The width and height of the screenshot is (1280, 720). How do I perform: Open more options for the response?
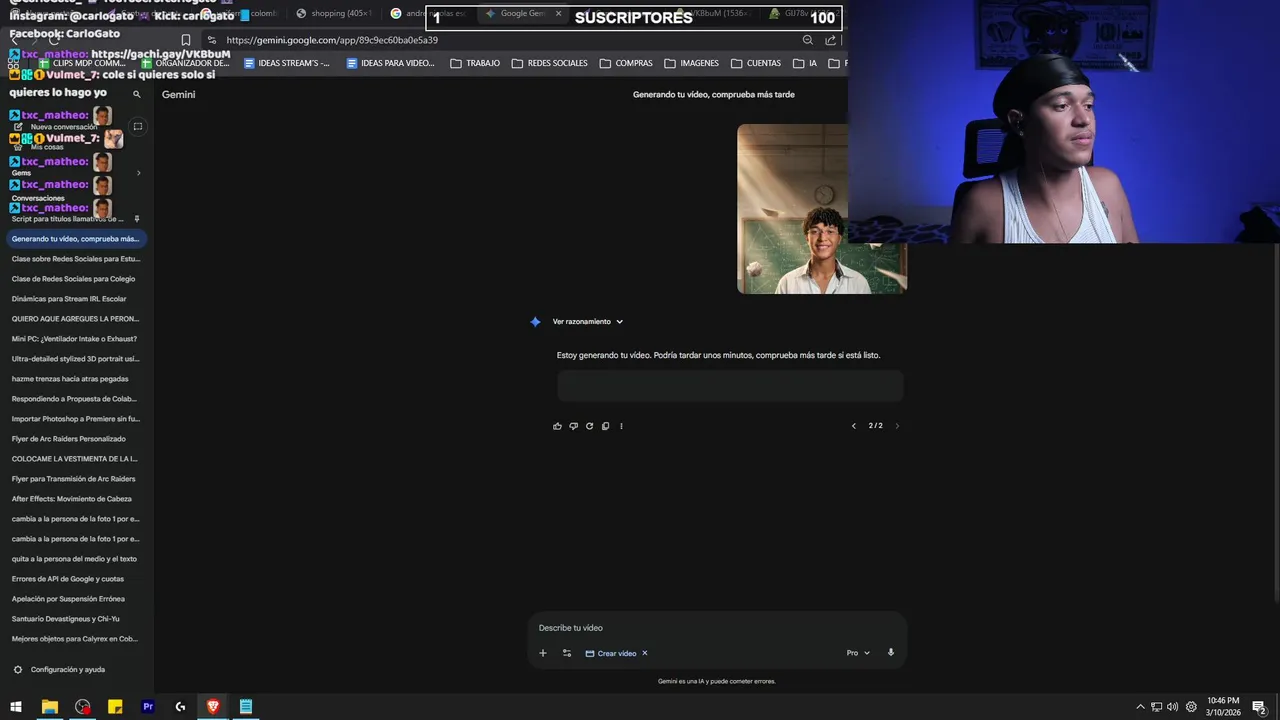pos(621,426)
